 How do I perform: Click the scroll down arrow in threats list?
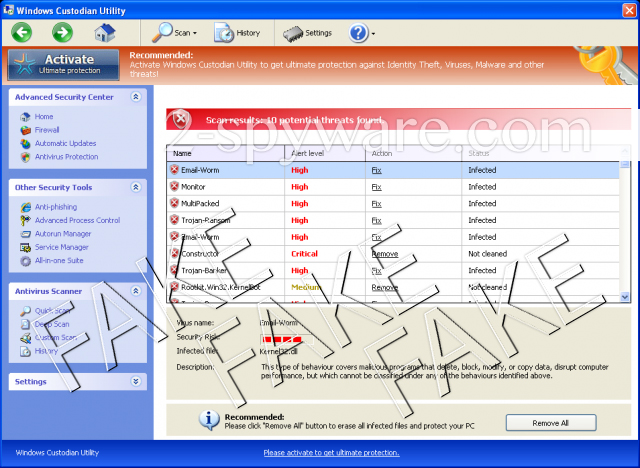624,297
